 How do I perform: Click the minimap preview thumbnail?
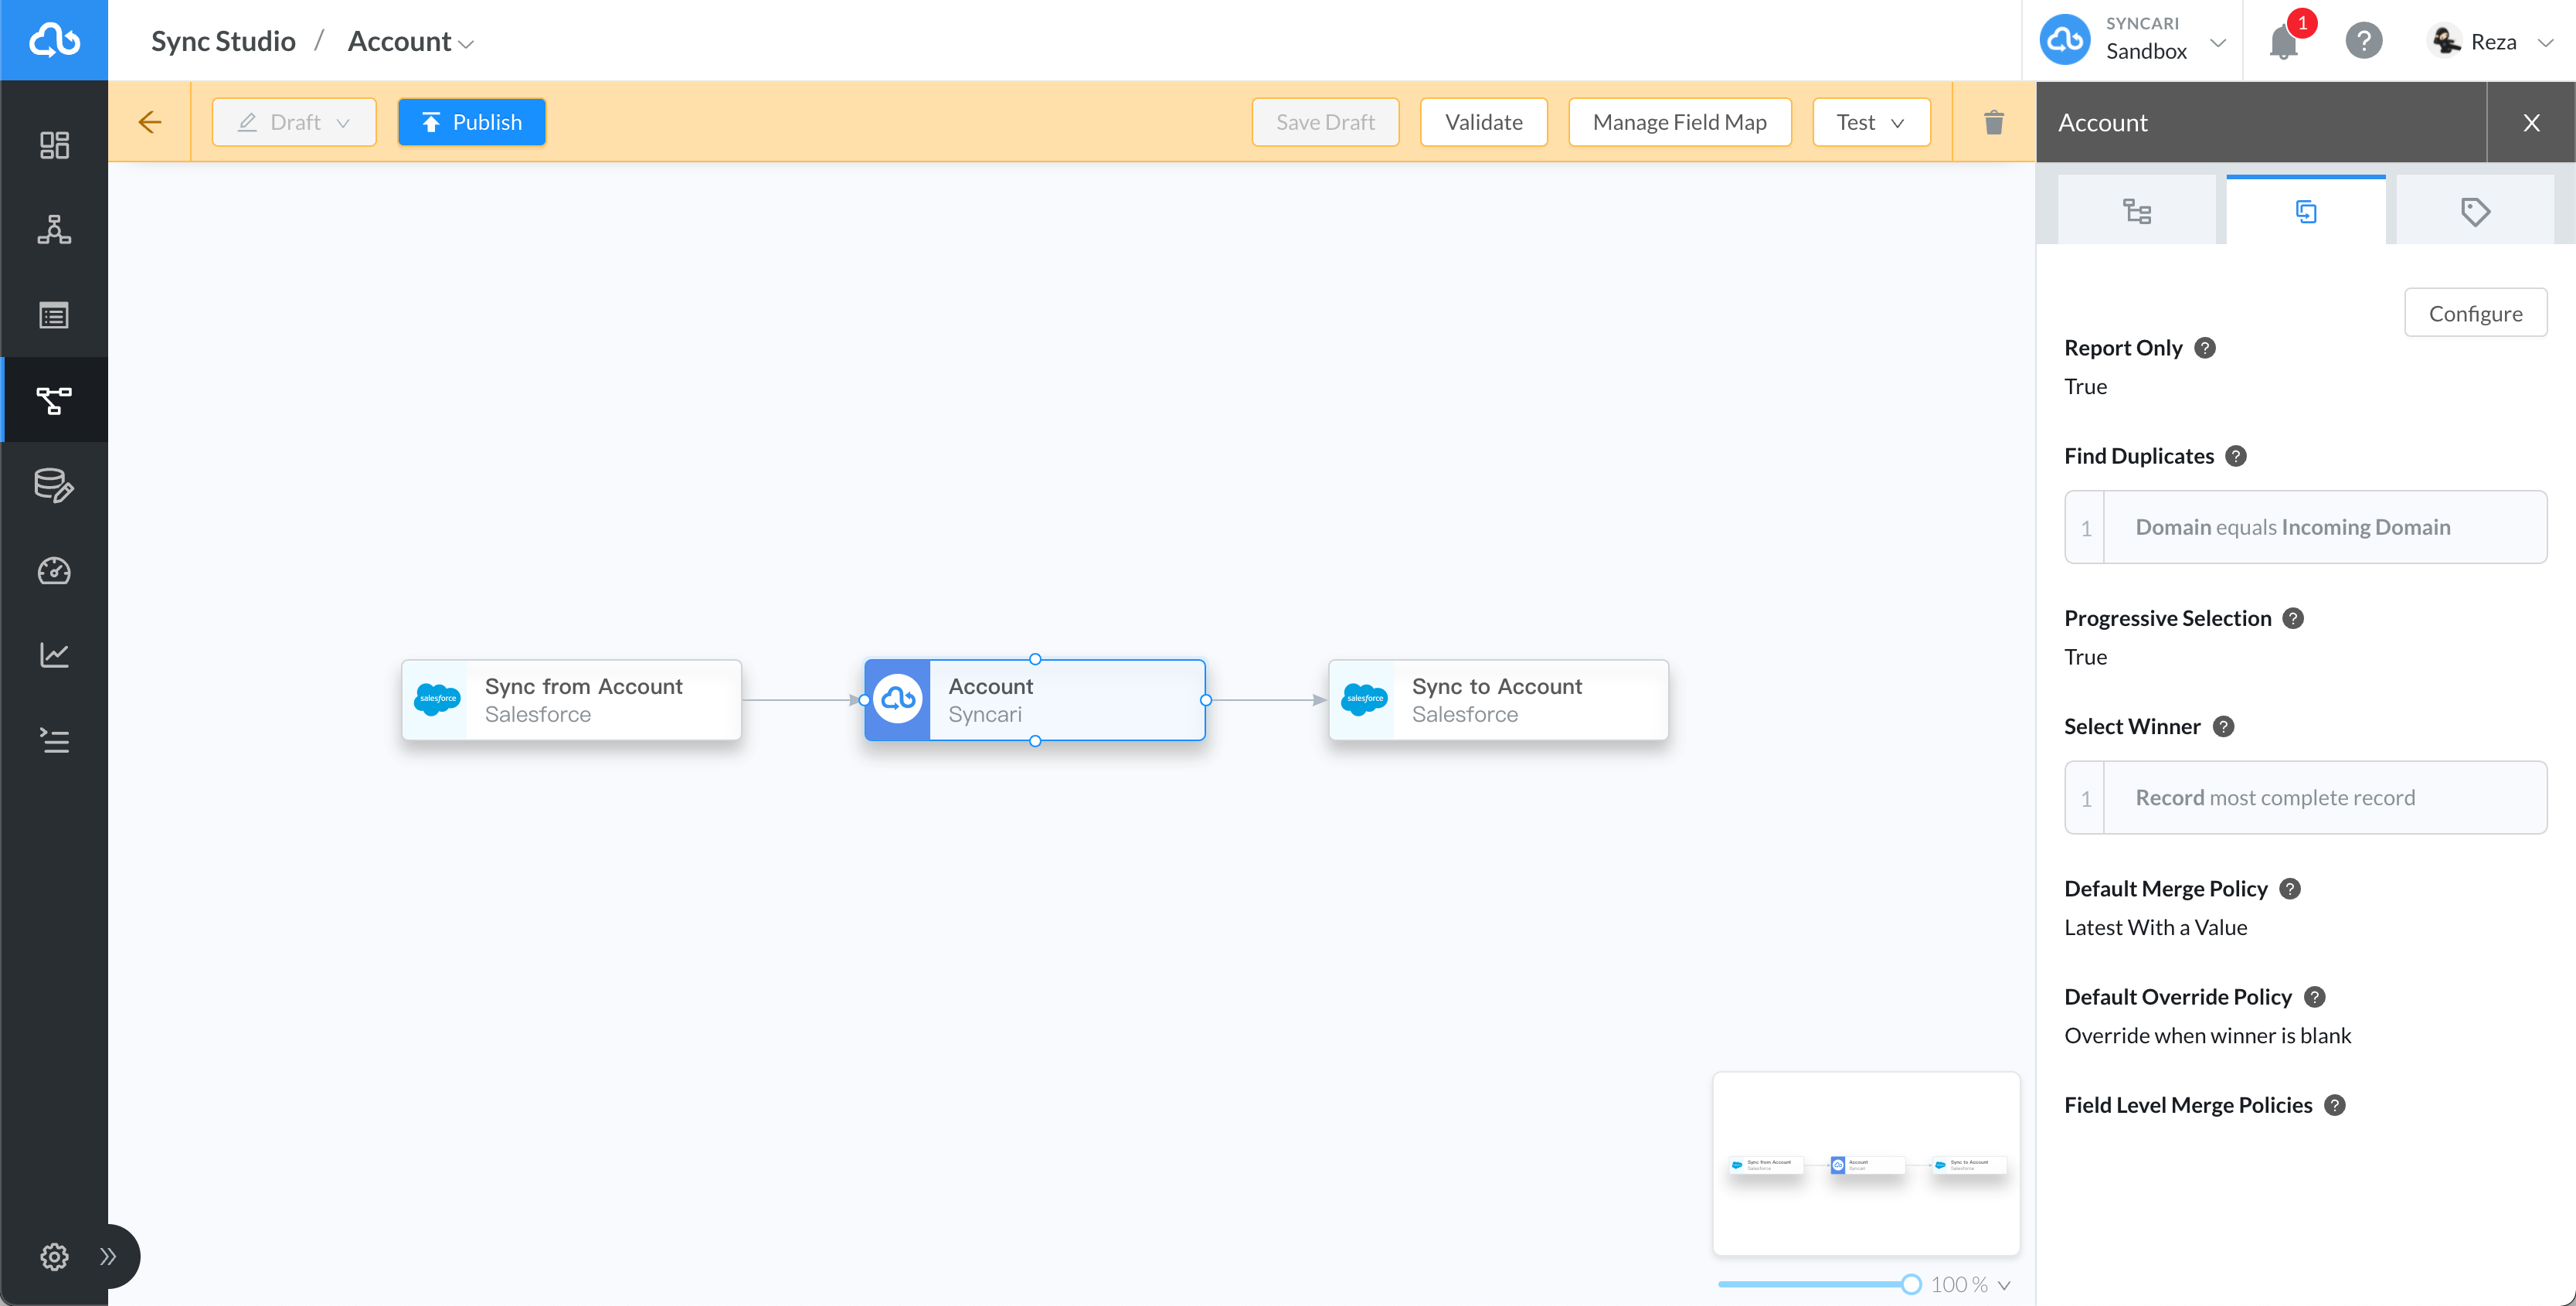pos(1866,1164)
